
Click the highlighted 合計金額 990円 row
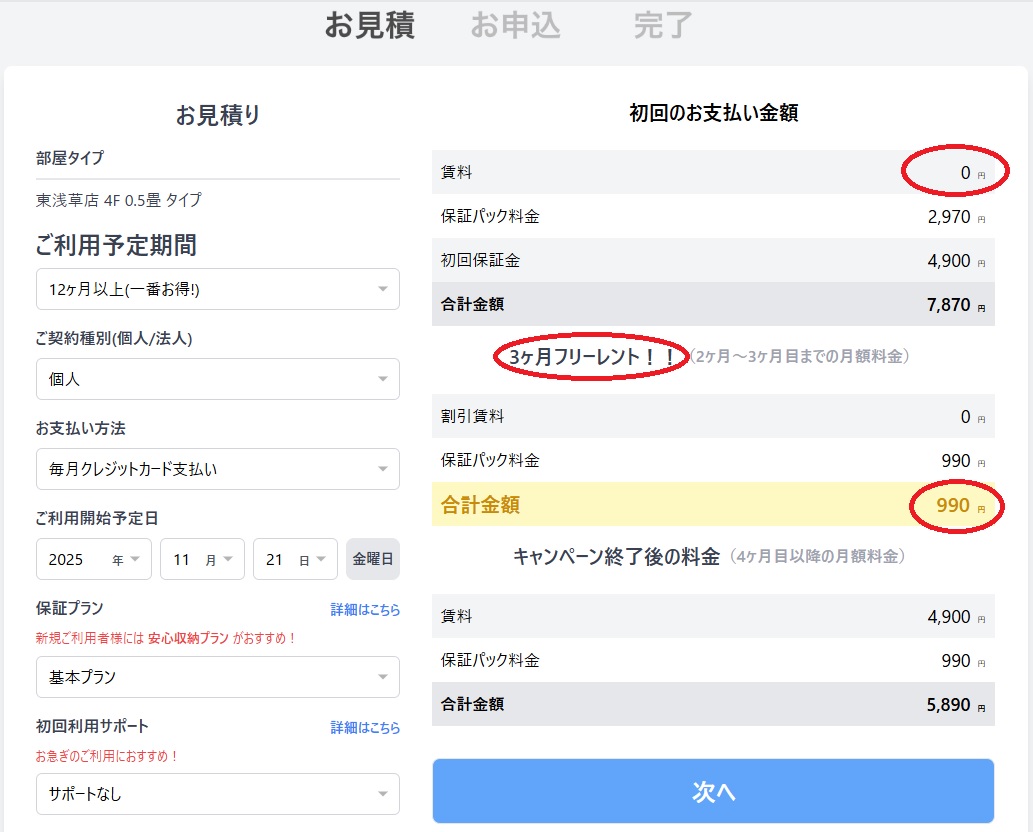click(713, 505)
